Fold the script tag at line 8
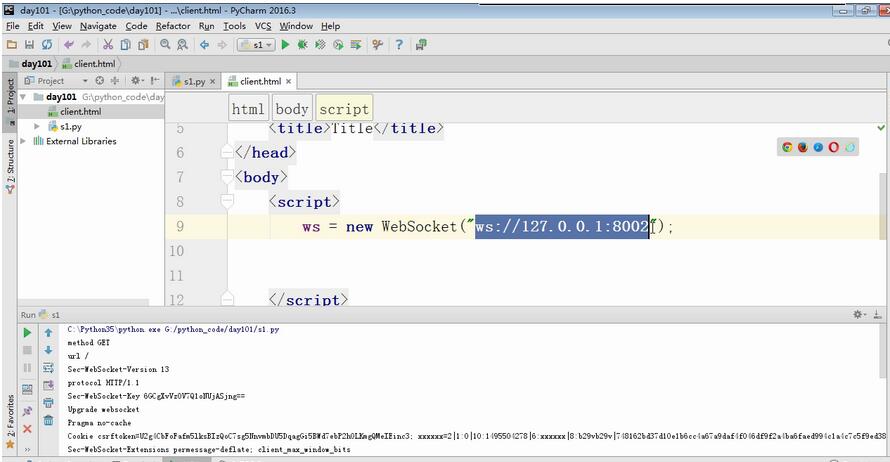Screen dimensions: 890x462 (x=227, y=201)
